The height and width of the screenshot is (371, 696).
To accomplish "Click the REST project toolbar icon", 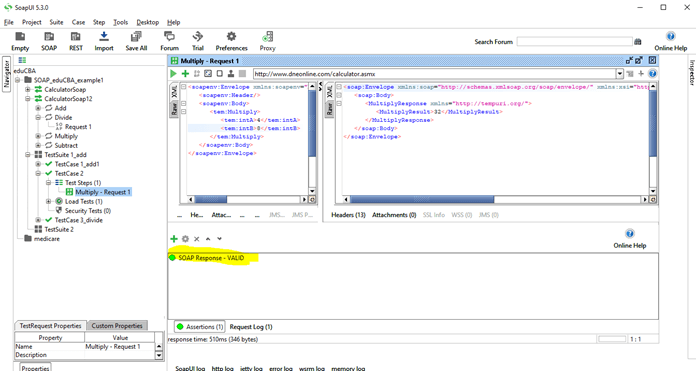I will pos(76,41).
